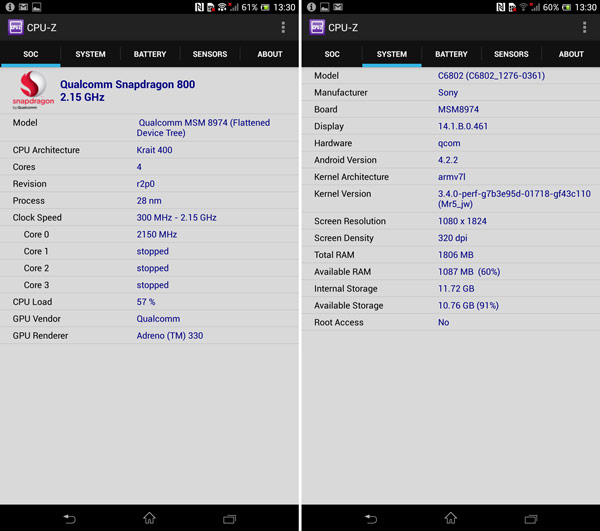Tap the '10.76 GB (91%)' available storage
Screen dimensions: 600x531
[x=468, y=305]
